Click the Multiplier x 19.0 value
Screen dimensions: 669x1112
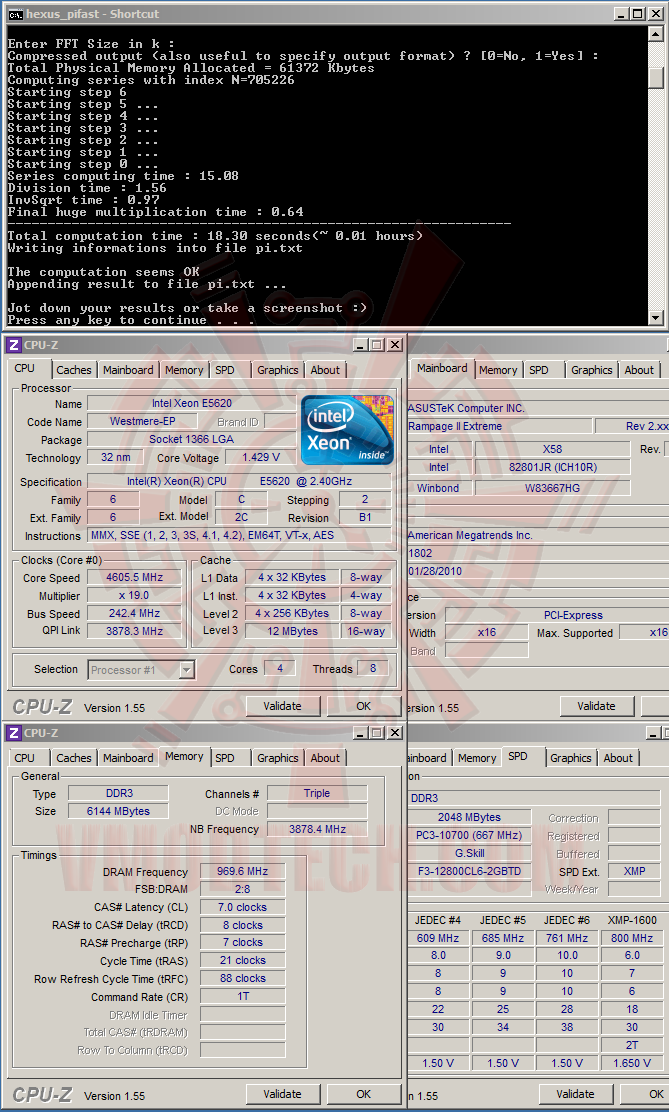pyautogui.click(x=134, y=596)
